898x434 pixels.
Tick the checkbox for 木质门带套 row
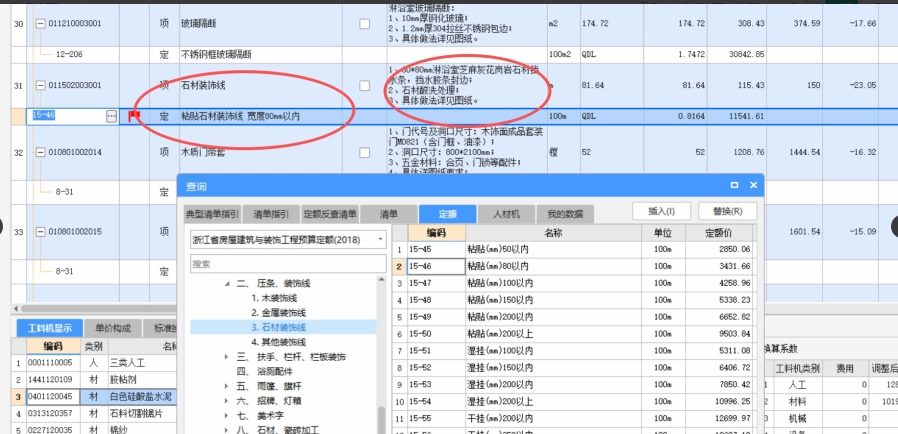(364, 152)
